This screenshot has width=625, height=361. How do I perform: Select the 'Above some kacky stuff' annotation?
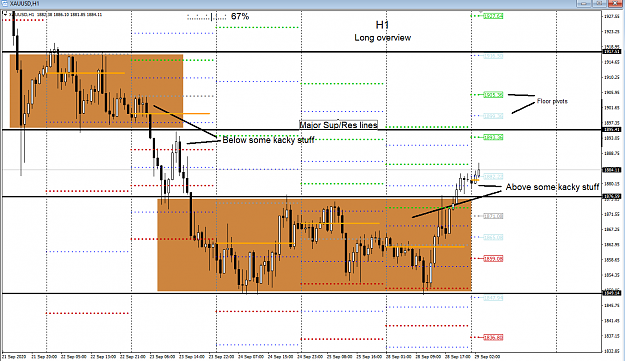click(x=552, y=187)
